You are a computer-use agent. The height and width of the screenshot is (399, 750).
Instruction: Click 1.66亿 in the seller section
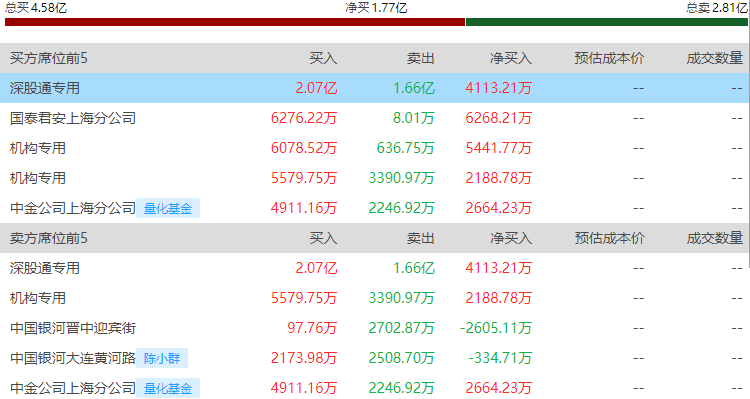414,268
